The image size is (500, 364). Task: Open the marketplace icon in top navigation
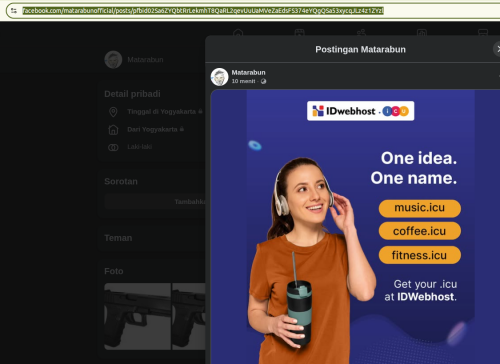click(x=483, y=33)
